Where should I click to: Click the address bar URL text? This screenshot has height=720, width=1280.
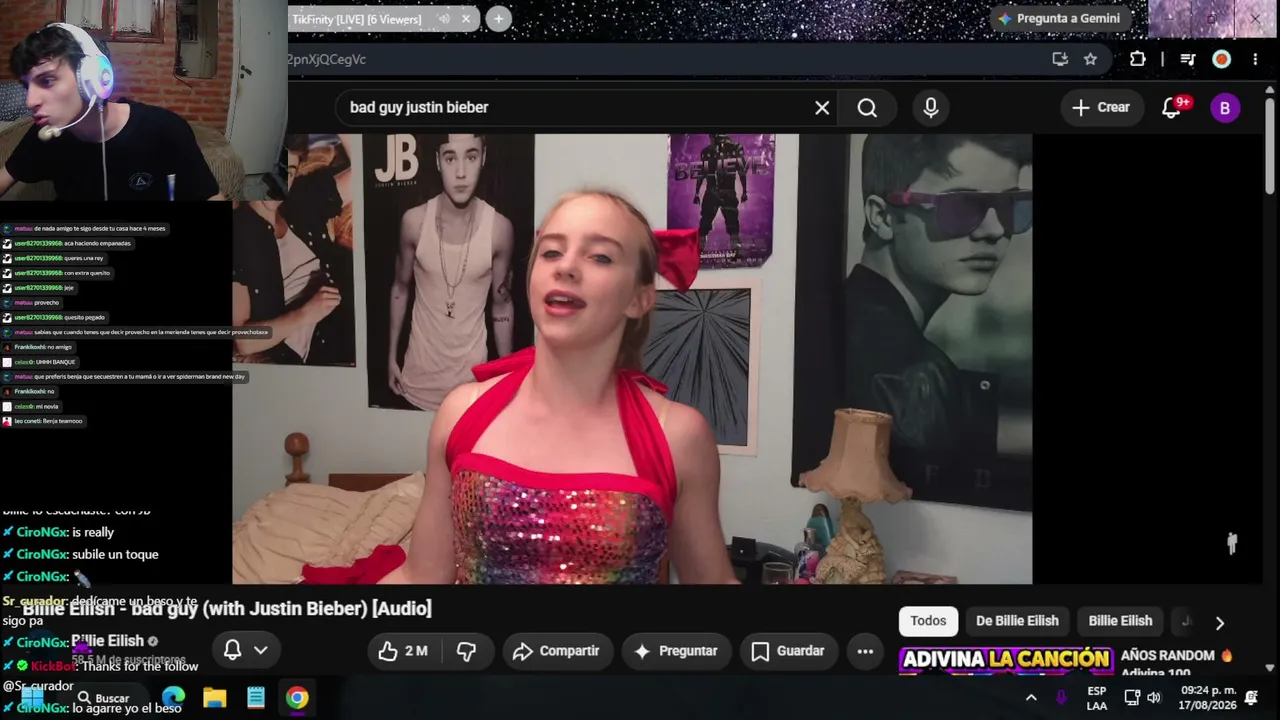point(327,59)
